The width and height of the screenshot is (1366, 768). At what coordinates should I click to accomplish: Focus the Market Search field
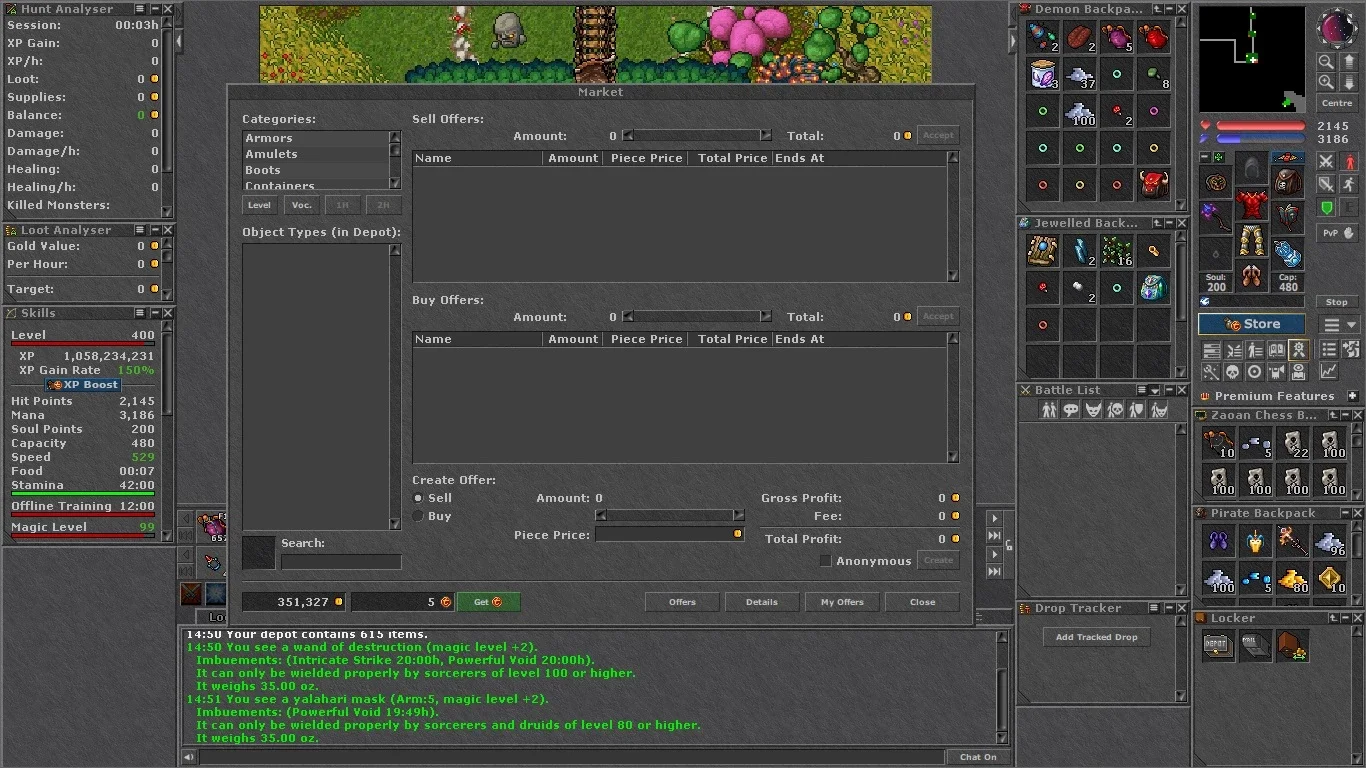pyautogui.click(x=341, y=562)
